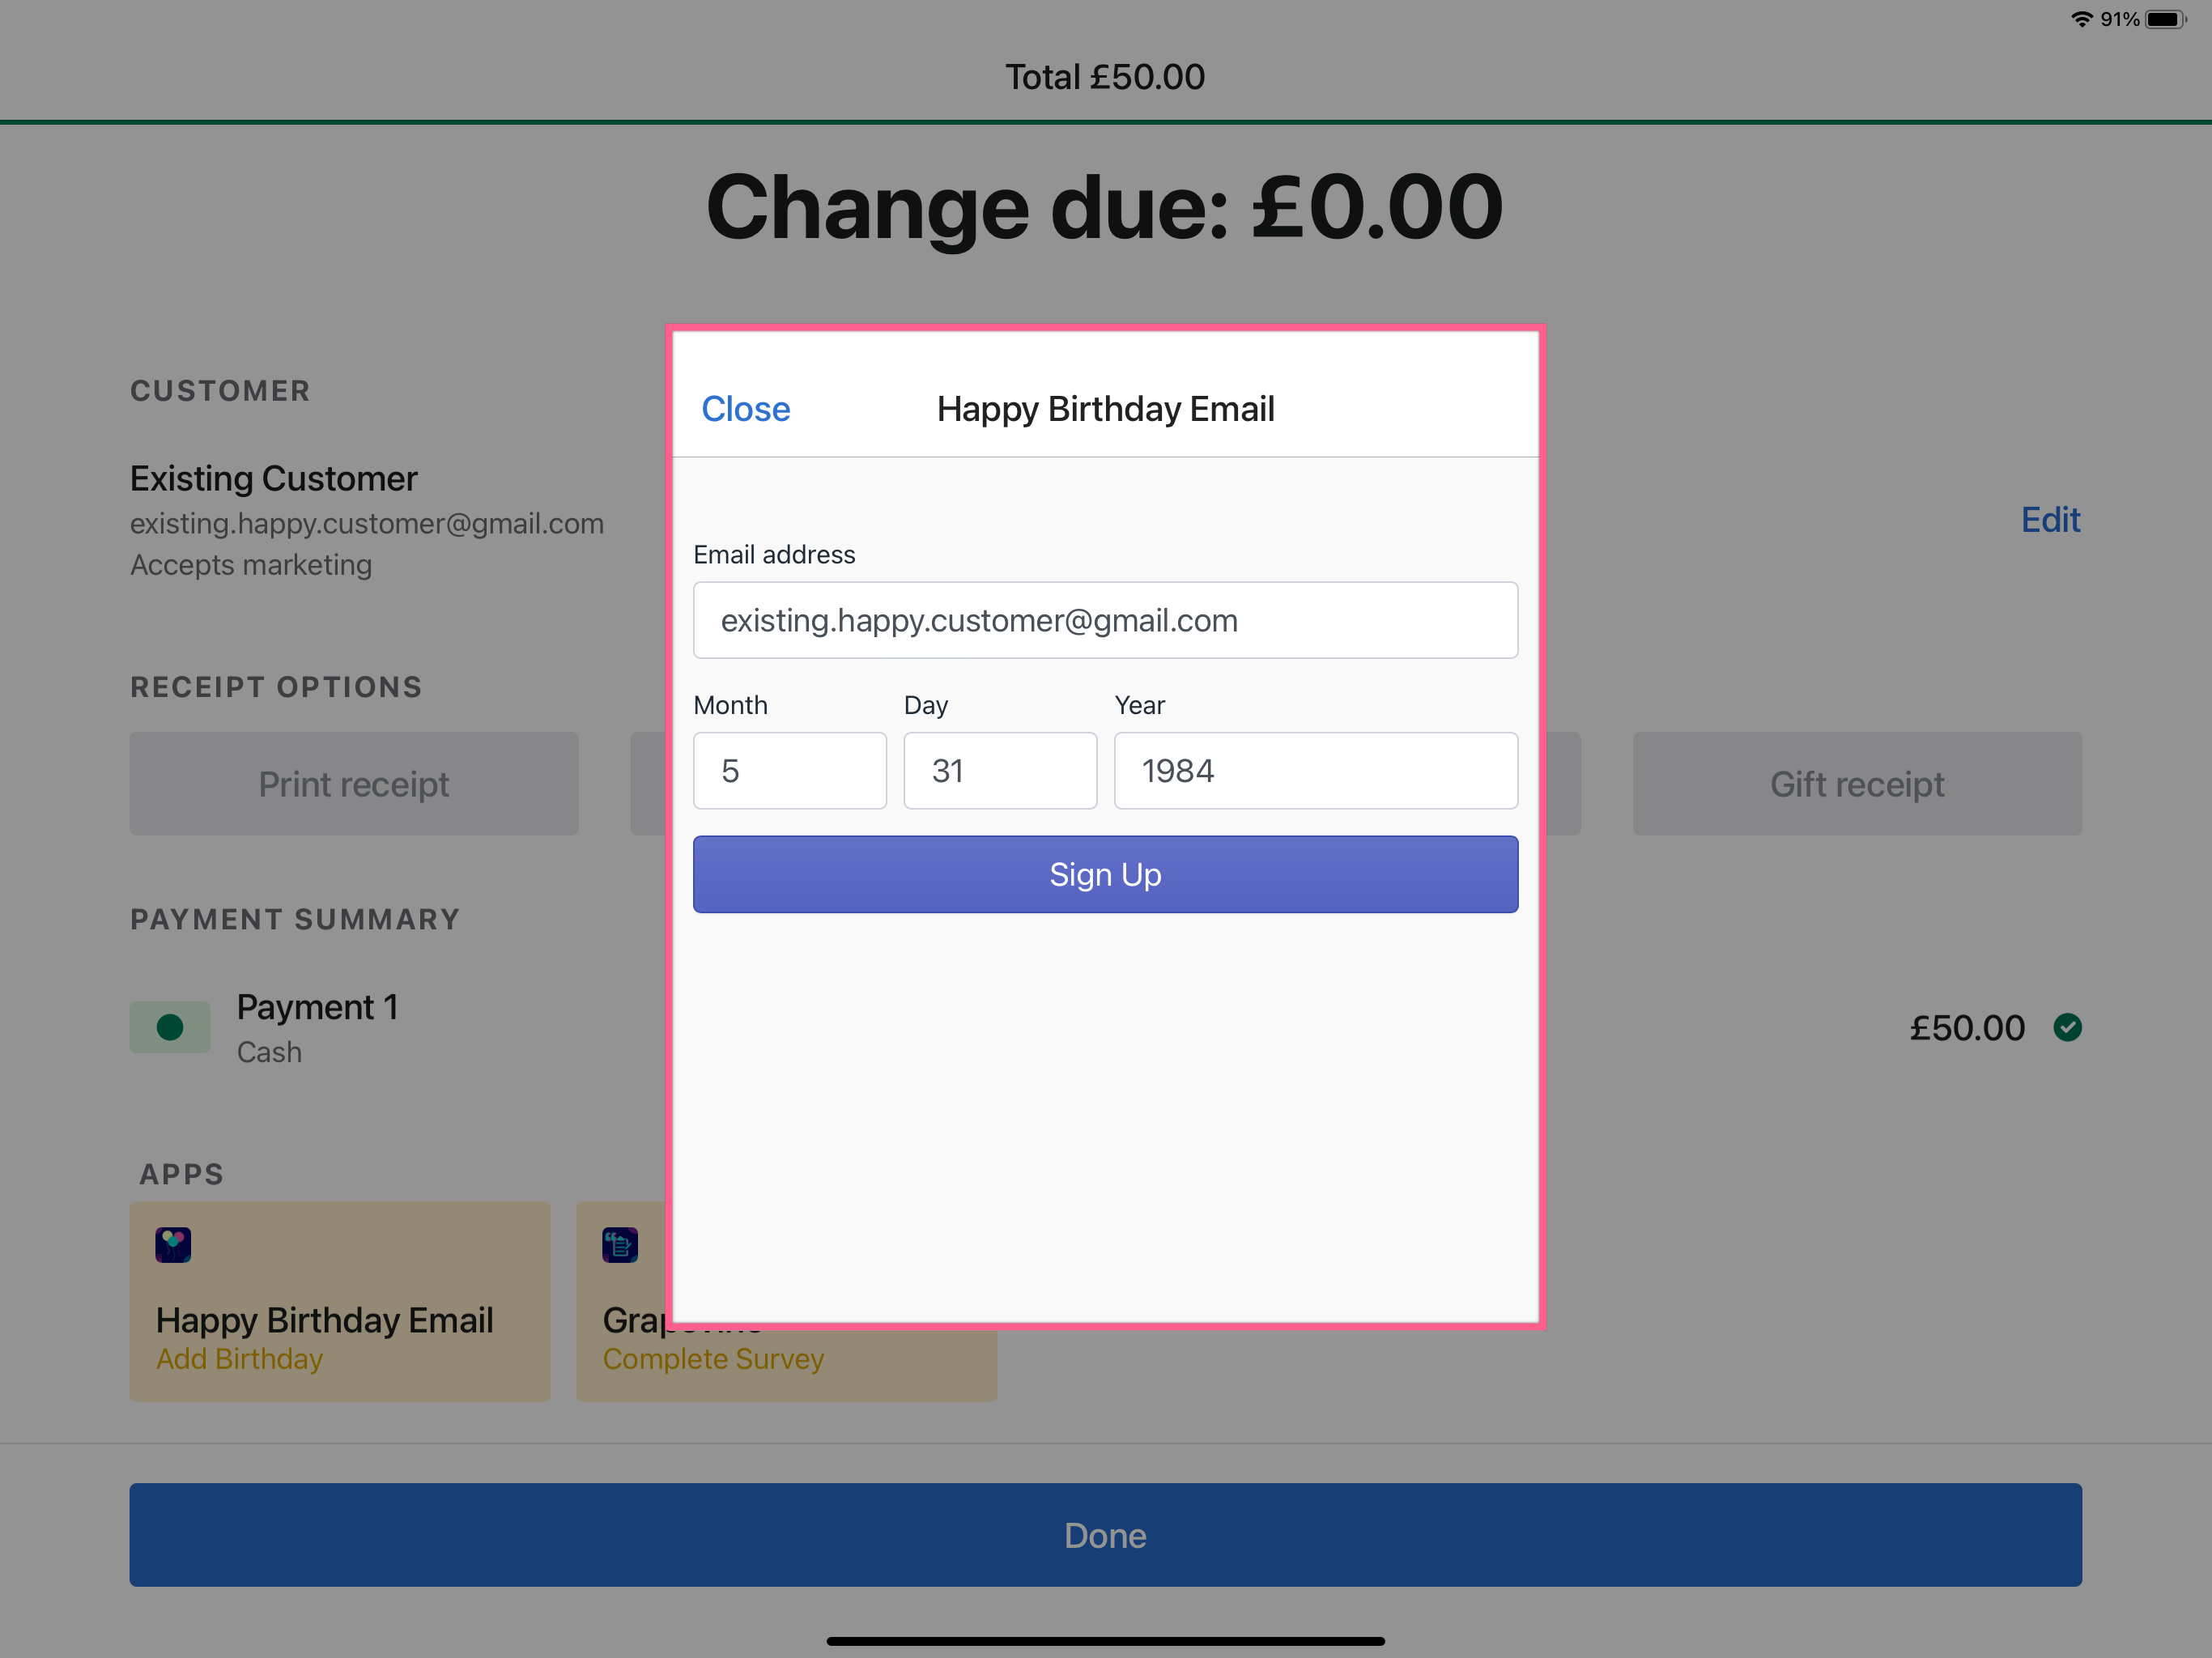Select the Day input field
The height and width of the screenshot is (1658, 2212).
coord(1000,771)
